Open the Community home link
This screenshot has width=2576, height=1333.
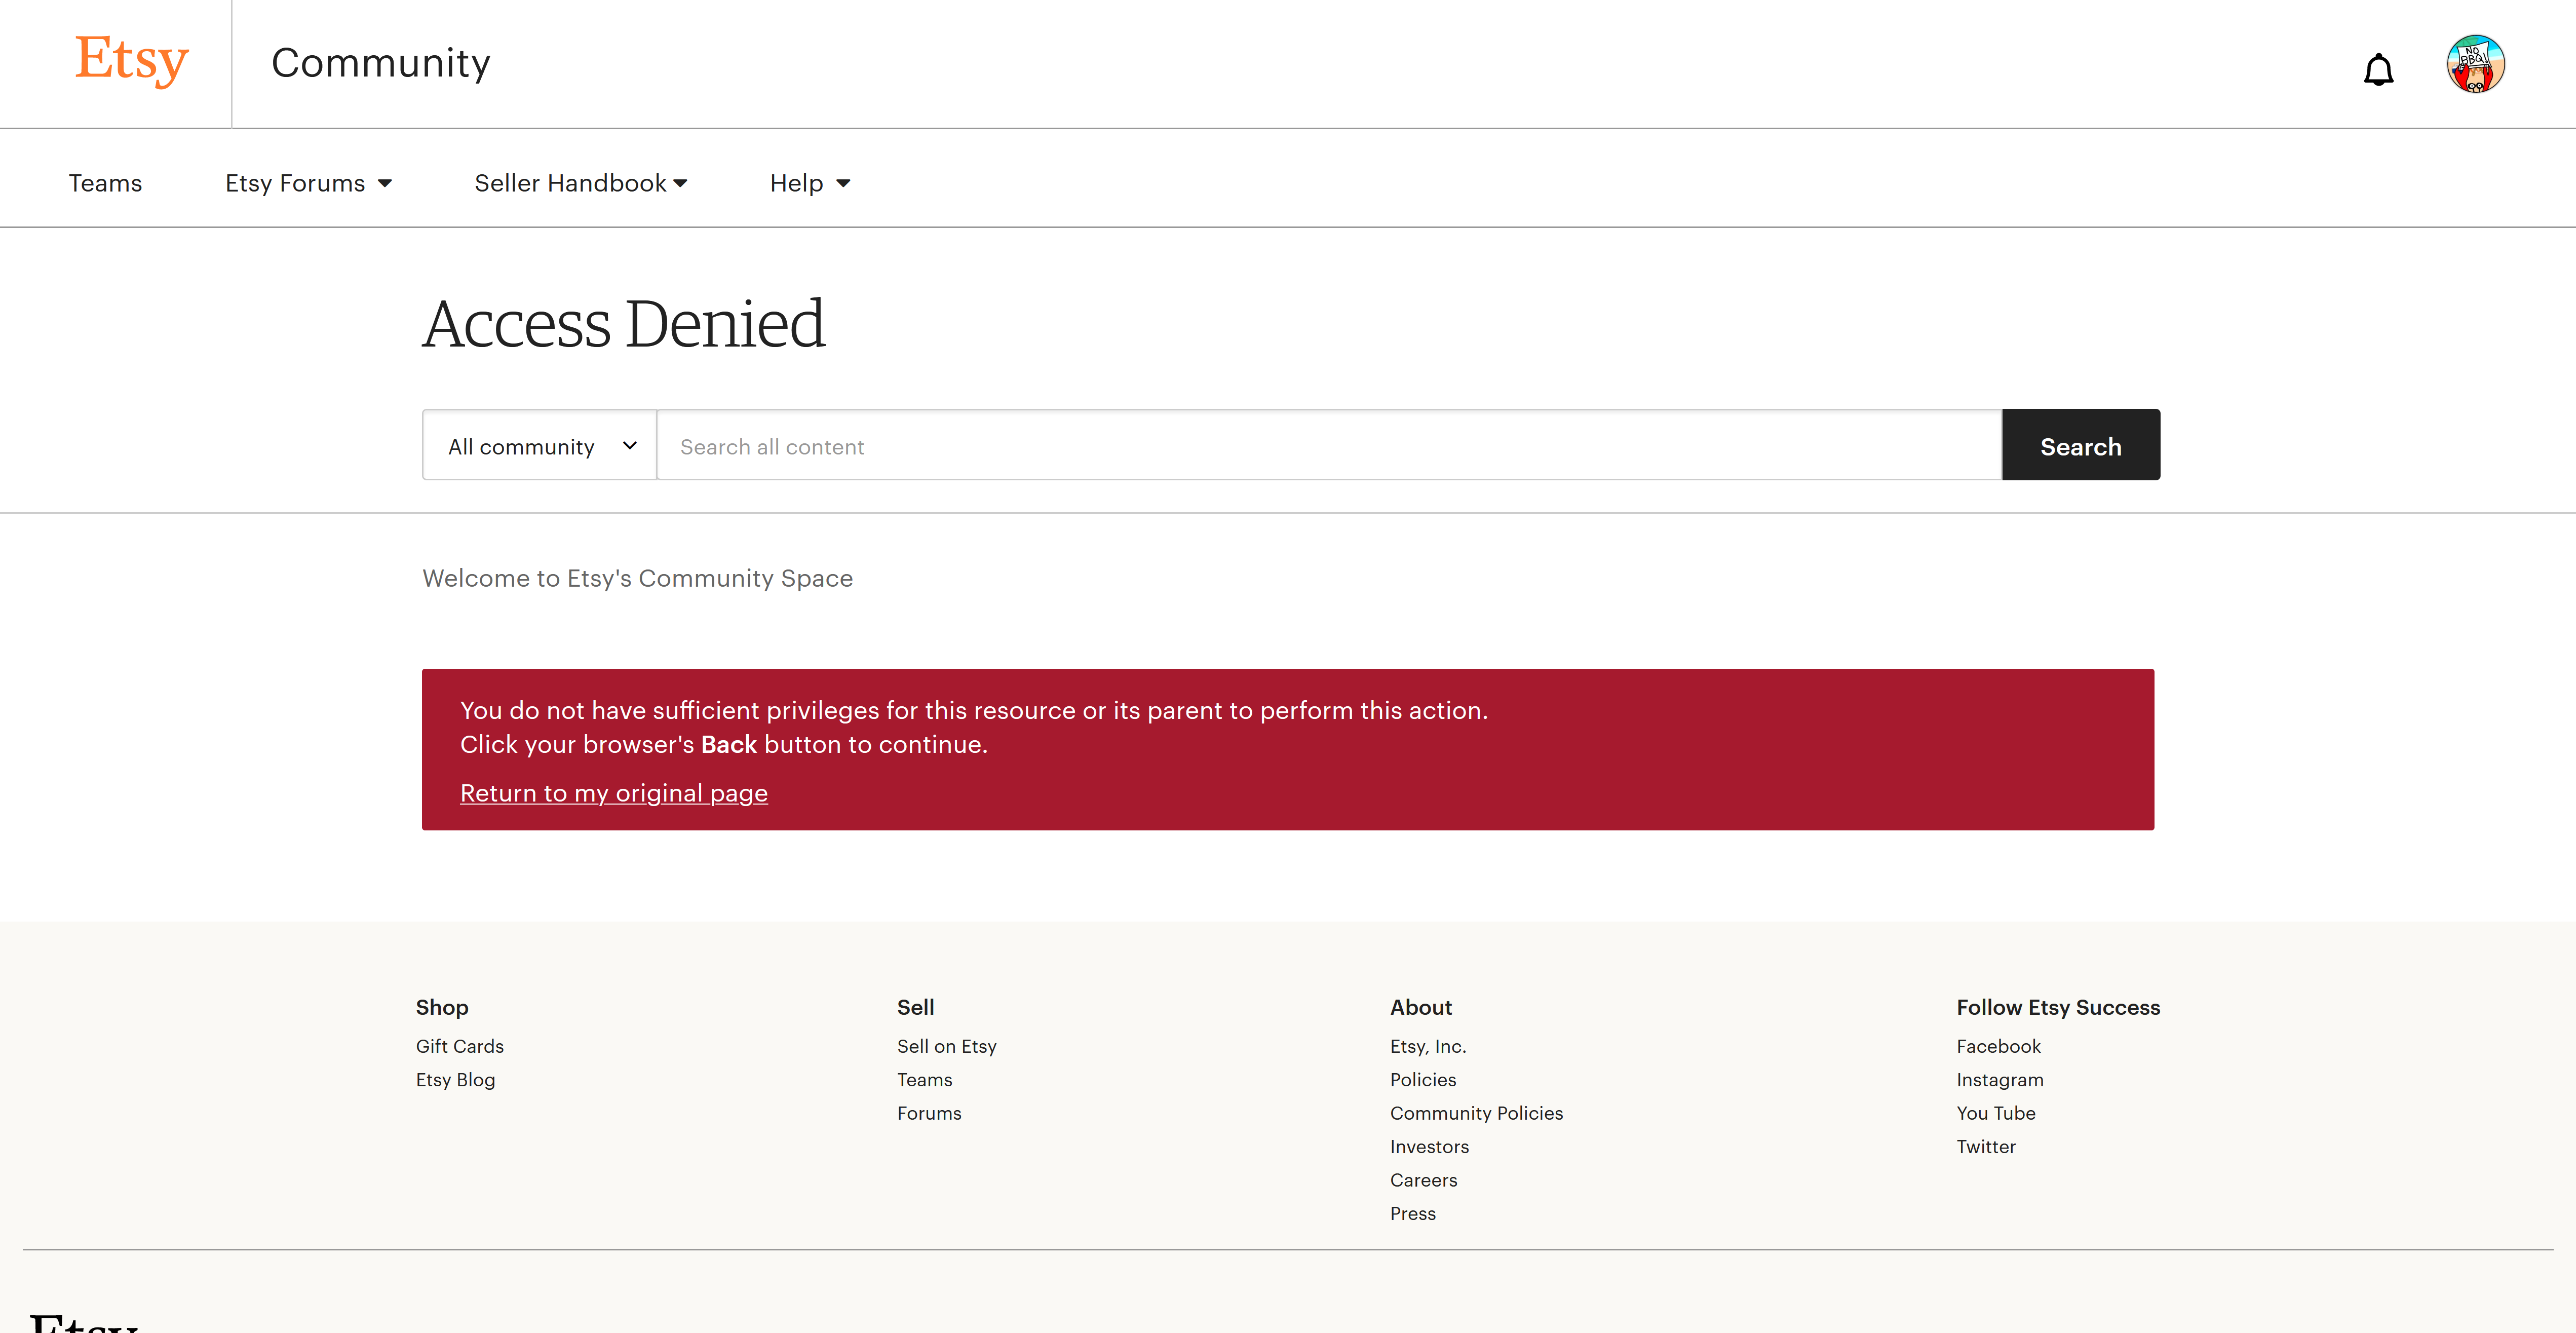[x=381, y=63]
